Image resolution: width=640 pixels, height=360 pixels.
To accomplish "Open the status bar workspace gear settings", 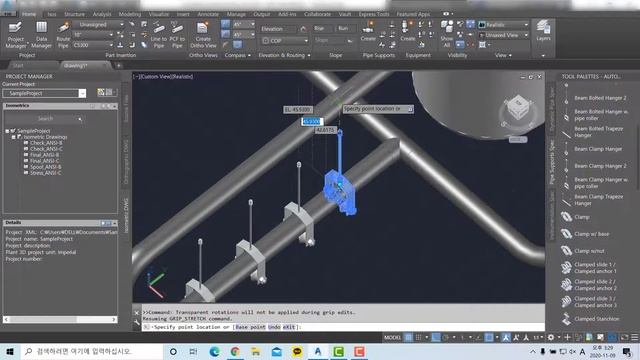I will [x=551, y=337].
